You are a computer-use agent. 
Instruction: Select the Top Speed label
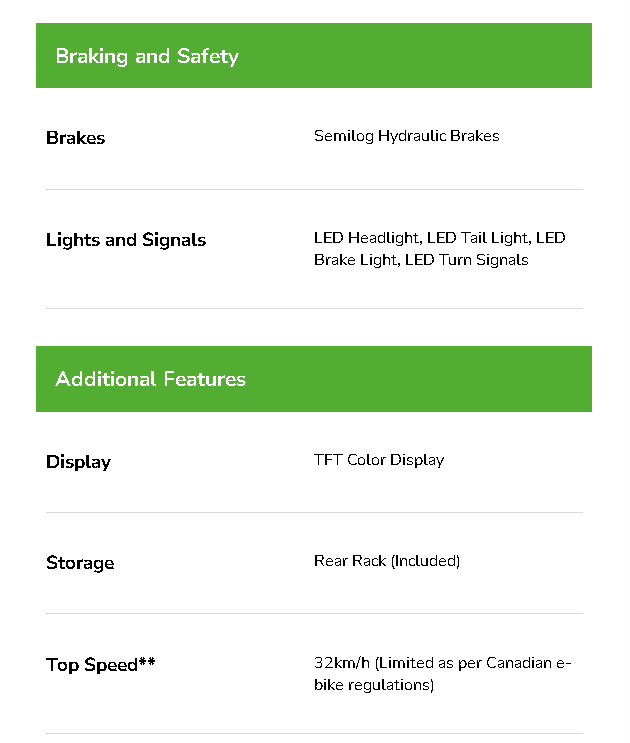(x=91, y=665)
